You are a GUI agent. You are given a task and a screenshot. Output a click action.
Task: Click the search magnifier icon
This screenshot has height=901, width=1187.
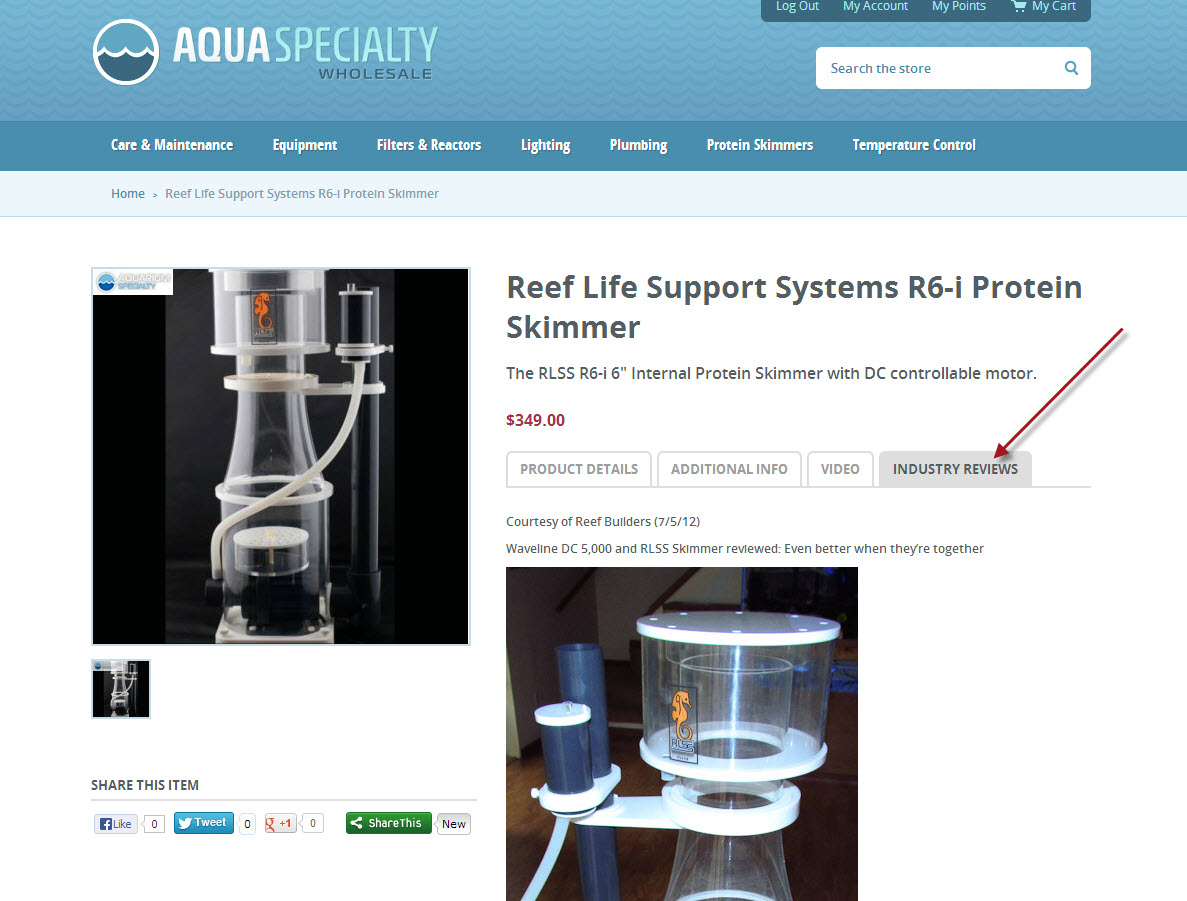[x=1071, y=68]
